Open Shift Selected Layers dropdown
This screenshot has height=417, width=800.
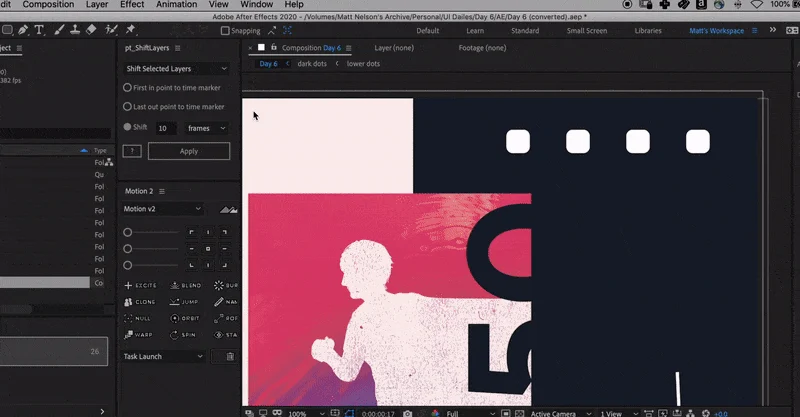tap(176, 68)
